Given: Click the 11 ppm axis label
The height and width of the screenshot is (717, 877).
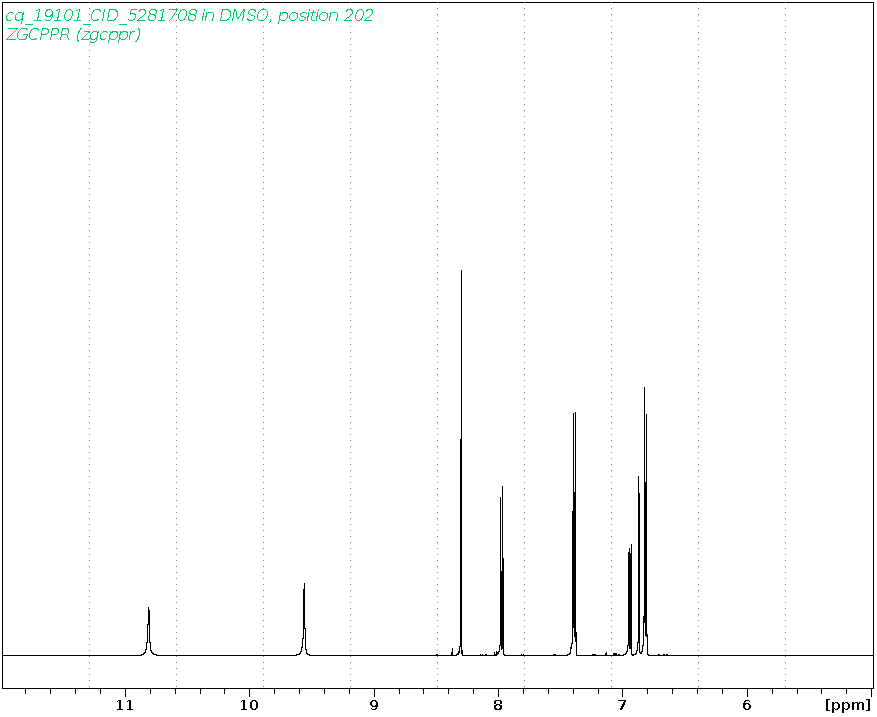Looking at the screenshot, I should pos(125,706).
